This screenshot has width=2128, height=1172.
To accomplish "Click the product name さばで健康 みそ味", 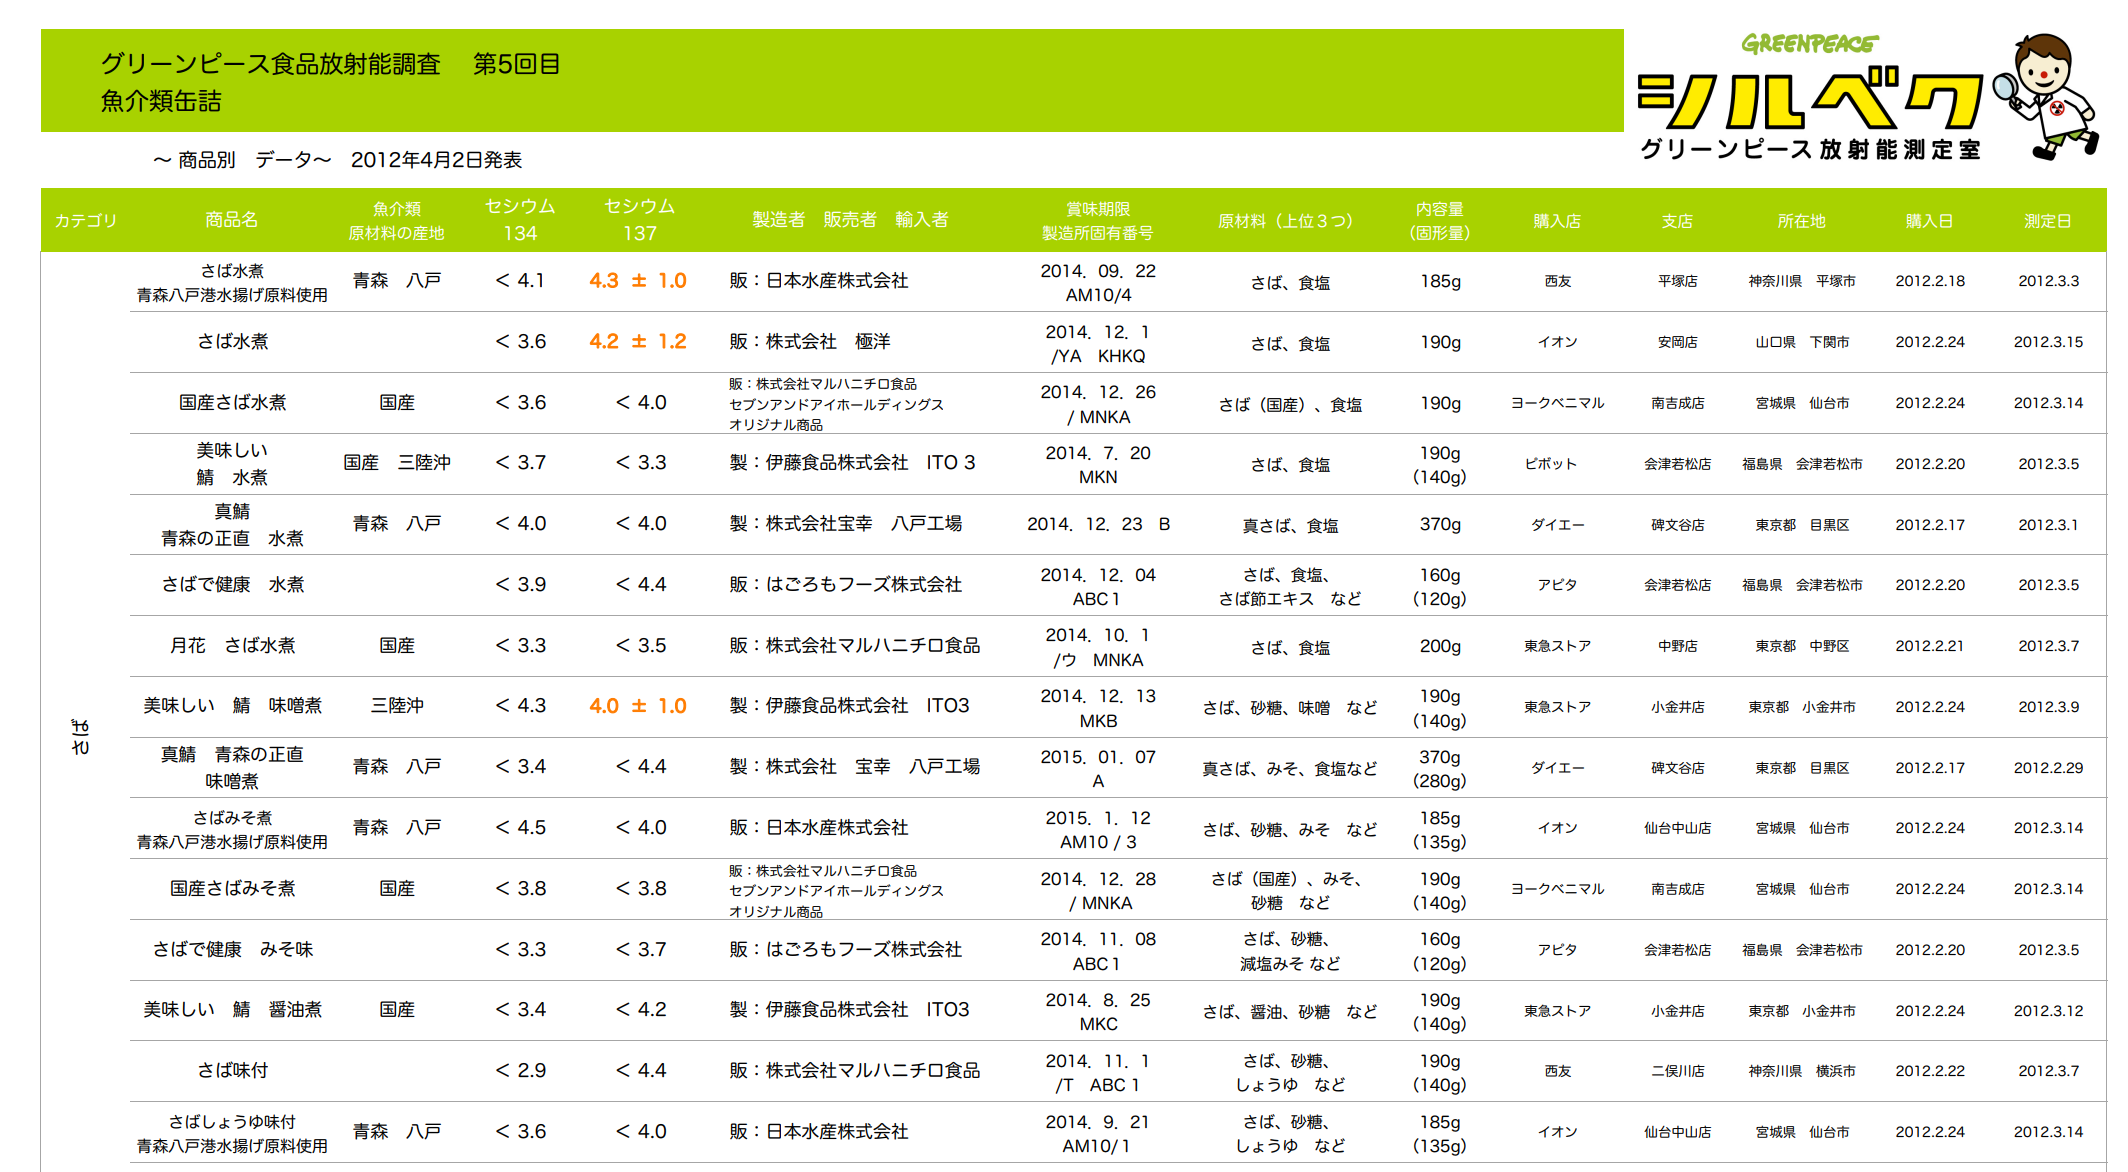I will pos(232,950).
